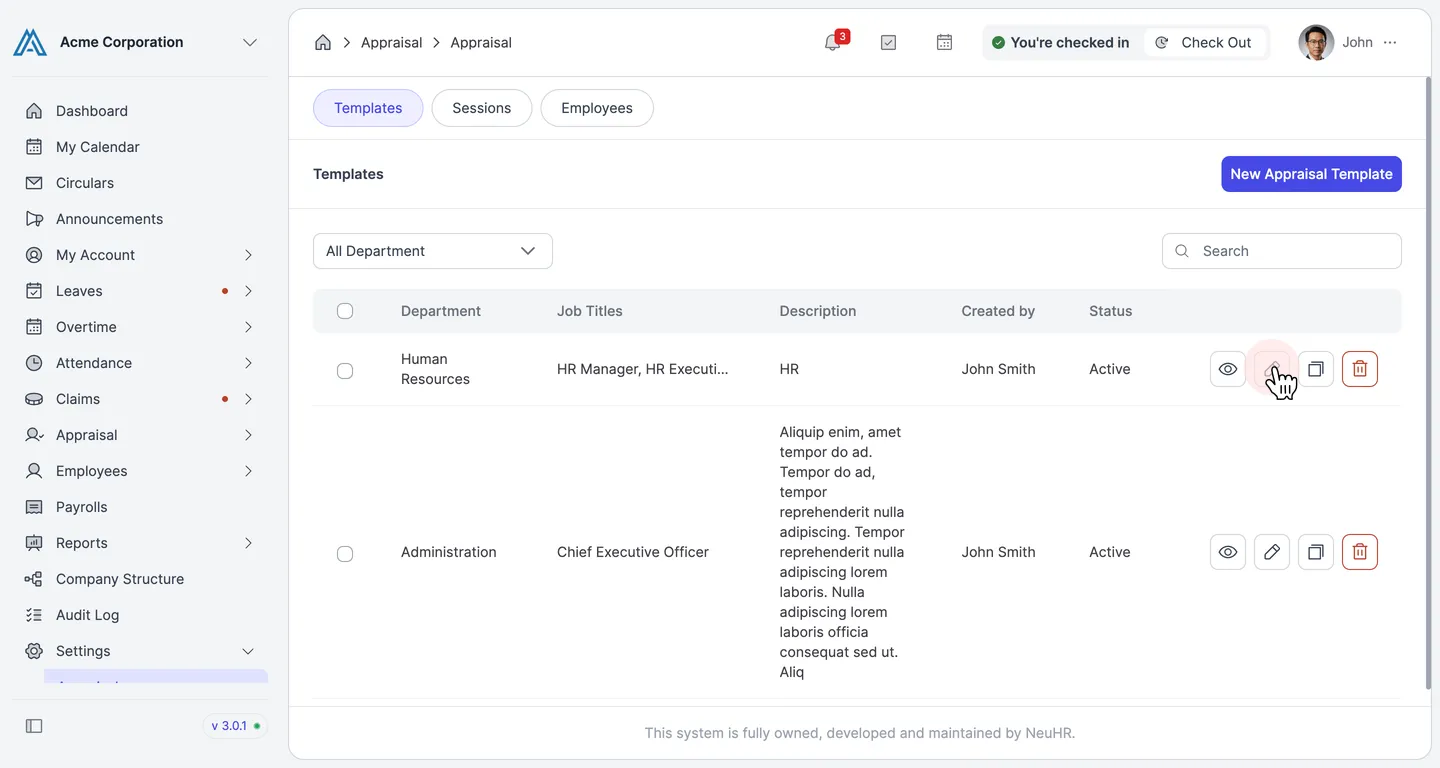Click the Audit Log icon
This screenshot has height=768, width=1440.
click(x=34, y=615)
